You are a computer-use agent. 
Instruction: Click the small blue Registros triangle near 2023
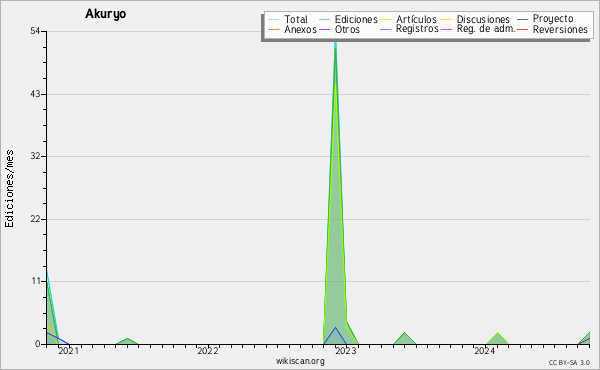click(335, 337)
